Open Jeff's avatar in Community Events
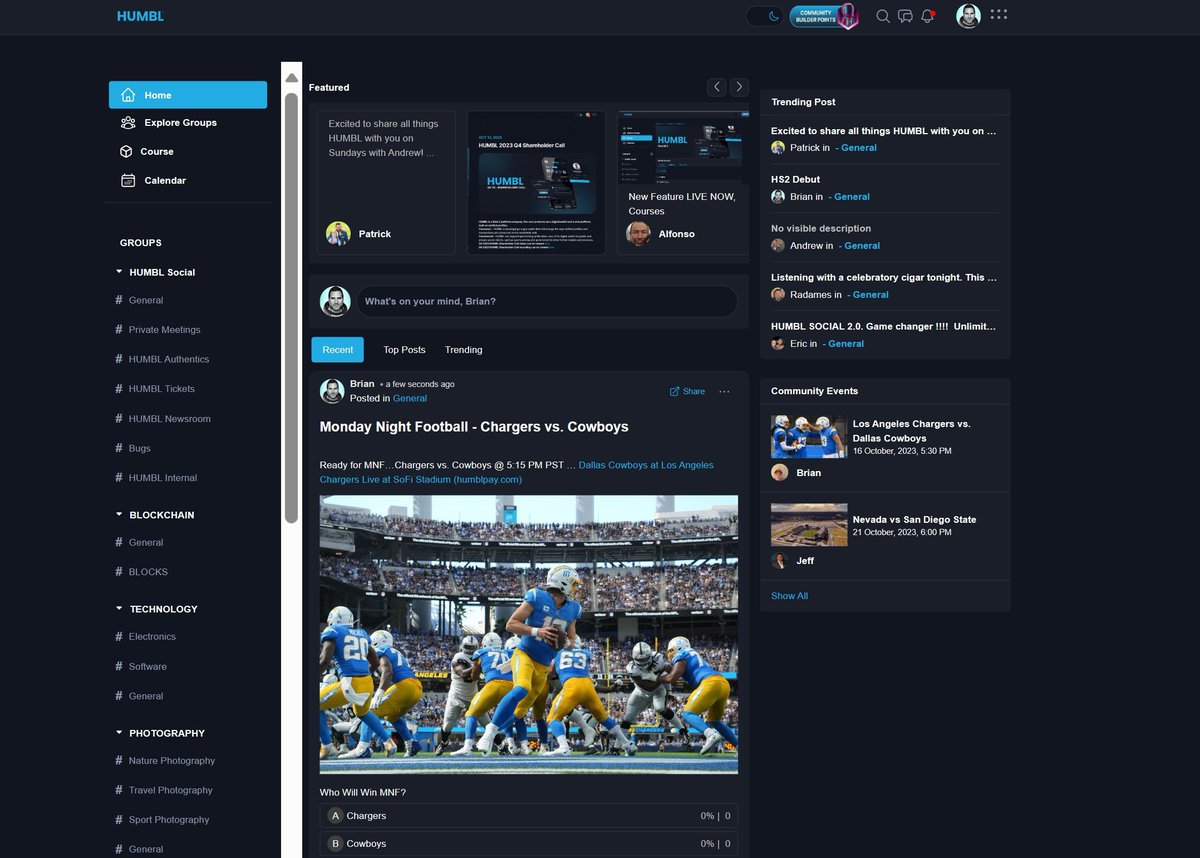The width and height of the screenshot is (1200, 858). (780, 561)
